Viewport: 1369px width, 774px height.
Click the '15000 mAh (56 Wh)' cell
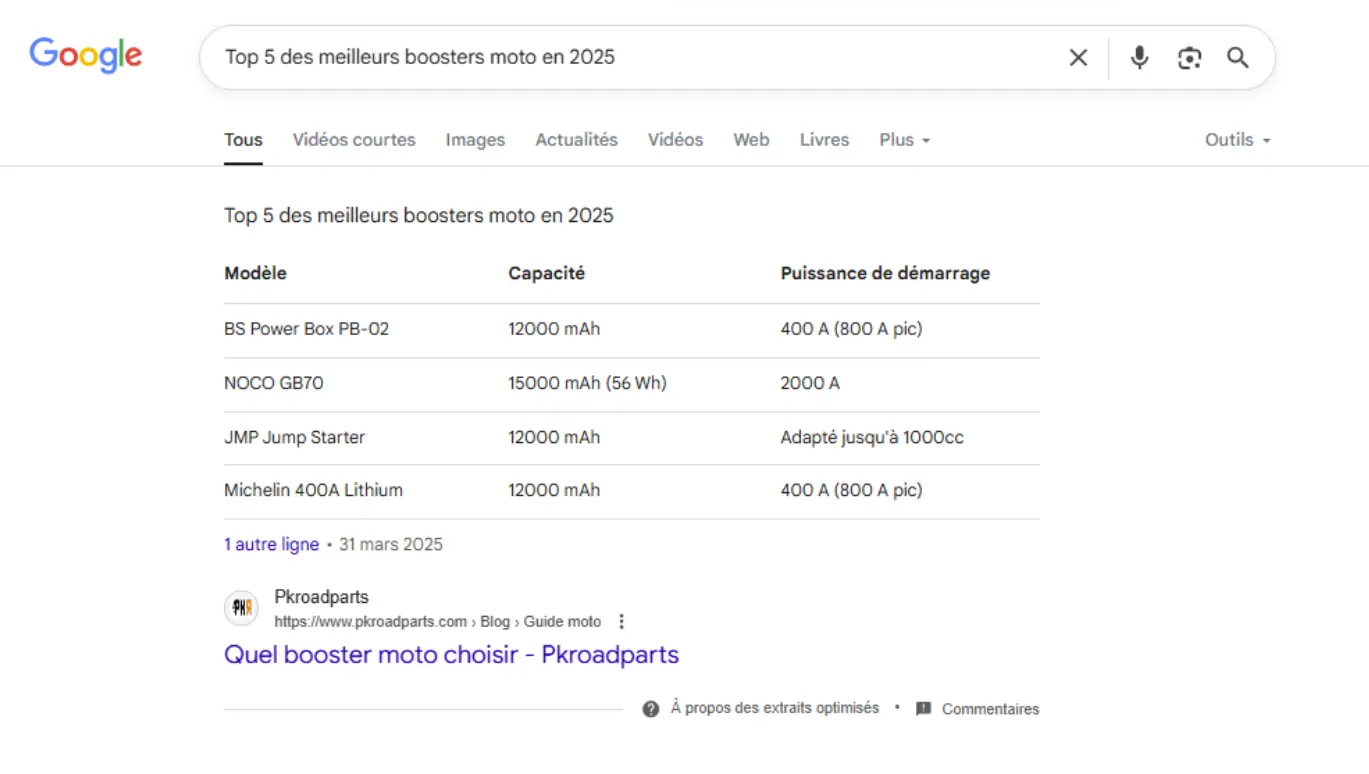pyautogui.click(x=587, y=383)
